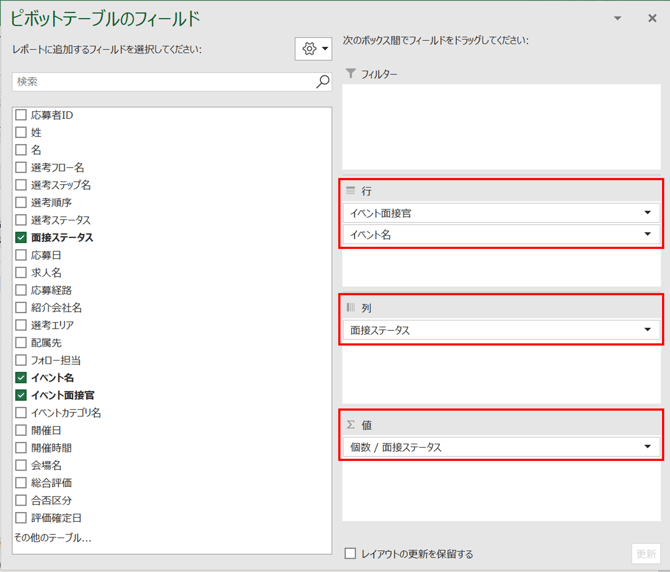Viewport: 670px width, 572px height.
Task: Expand the イベント面接官 dropdown in rows
Action: point(647,212)
